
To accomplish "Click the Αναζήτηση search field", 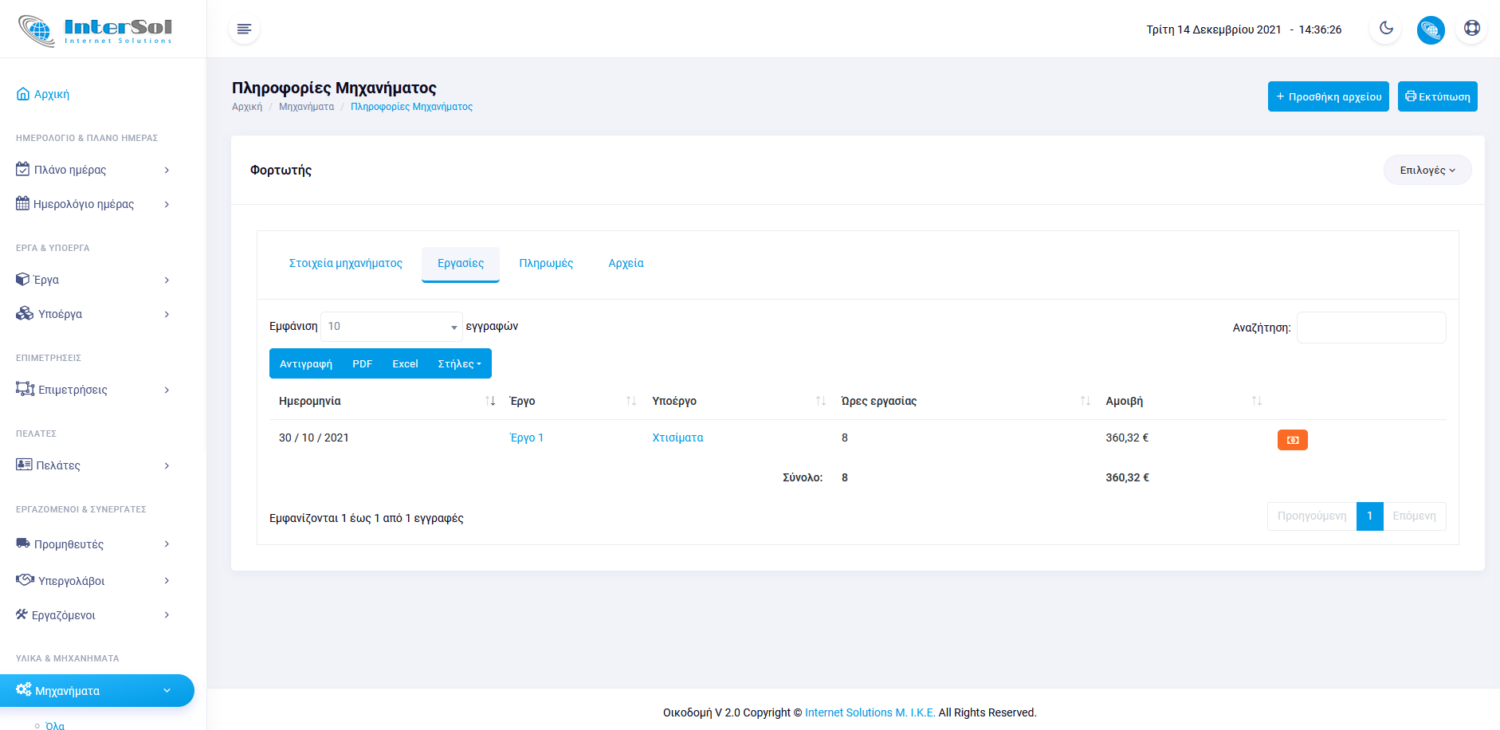I will [1370, 328].
